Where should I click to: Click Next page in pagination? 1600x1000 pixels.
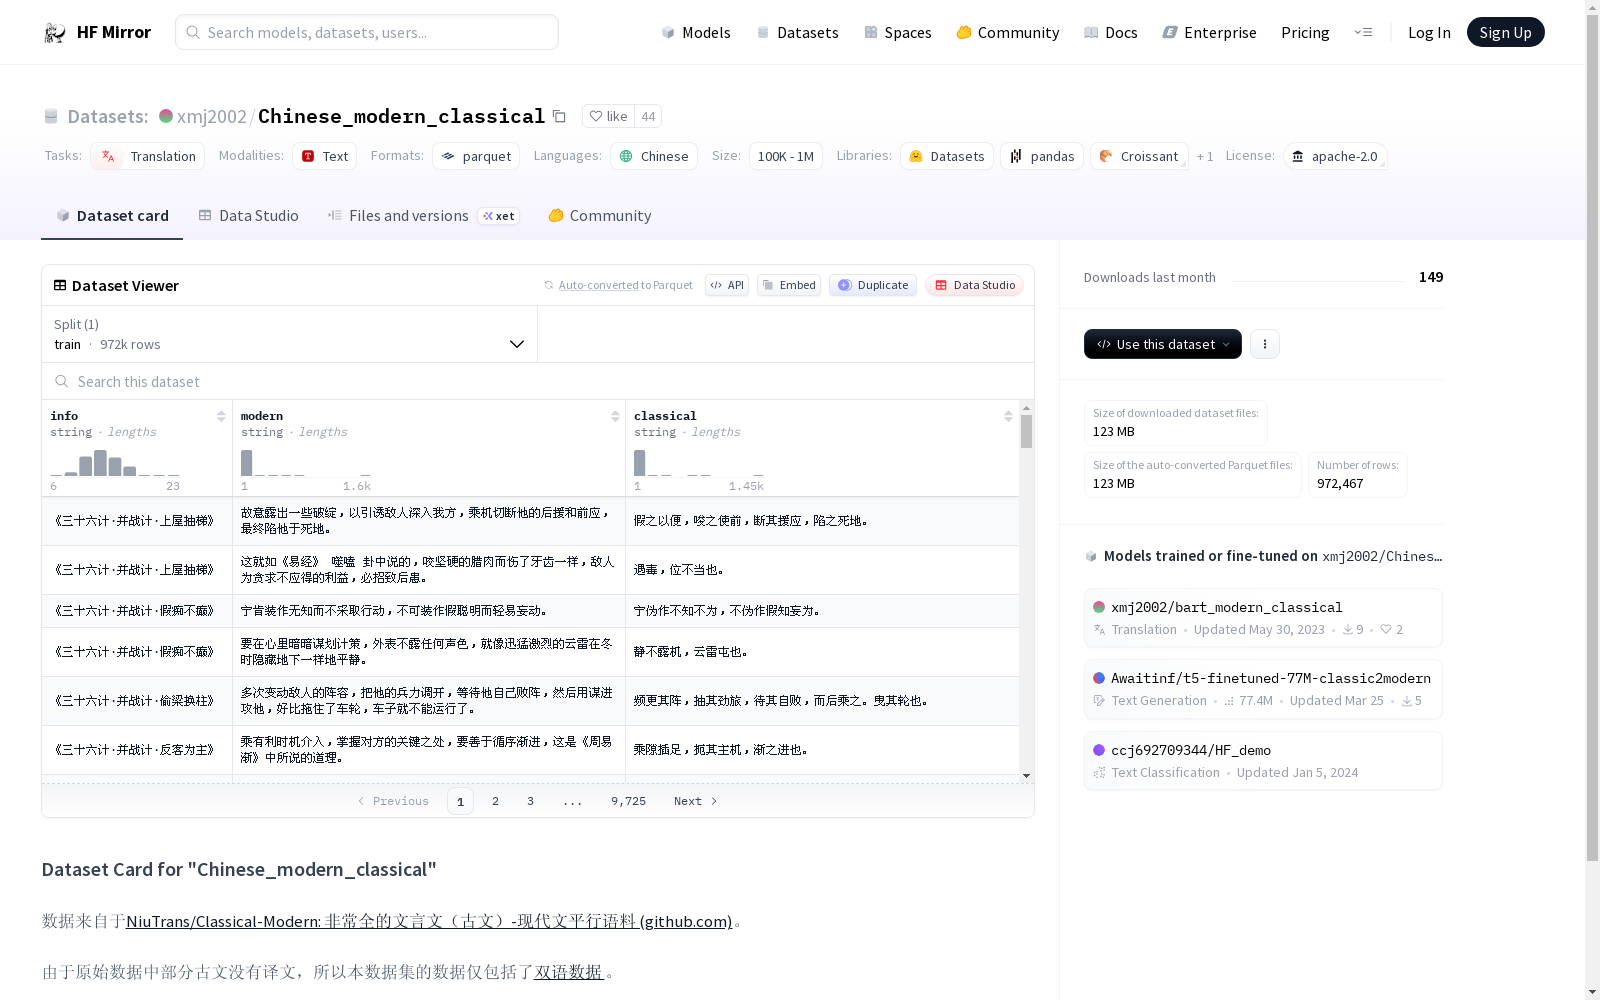coord(695,801)
